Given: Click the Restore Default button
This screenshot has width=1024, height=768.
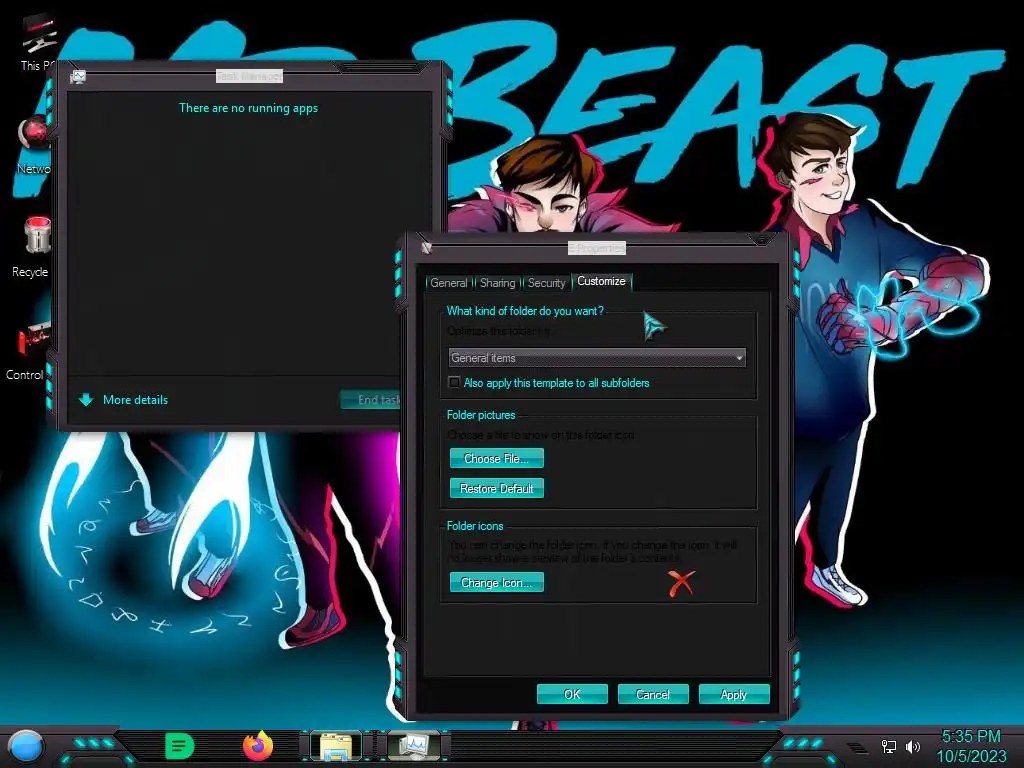Looking at the screenshot, I should [496, 488].
